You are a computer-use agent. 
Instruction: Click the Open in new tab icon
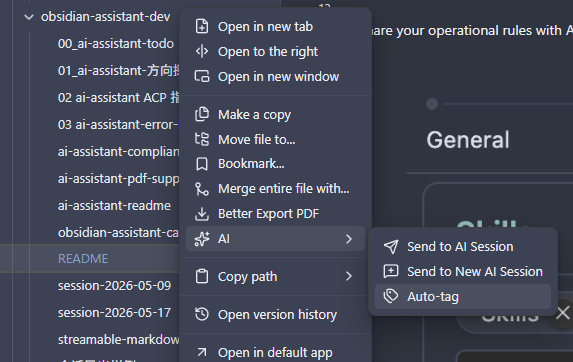[202, 27]
